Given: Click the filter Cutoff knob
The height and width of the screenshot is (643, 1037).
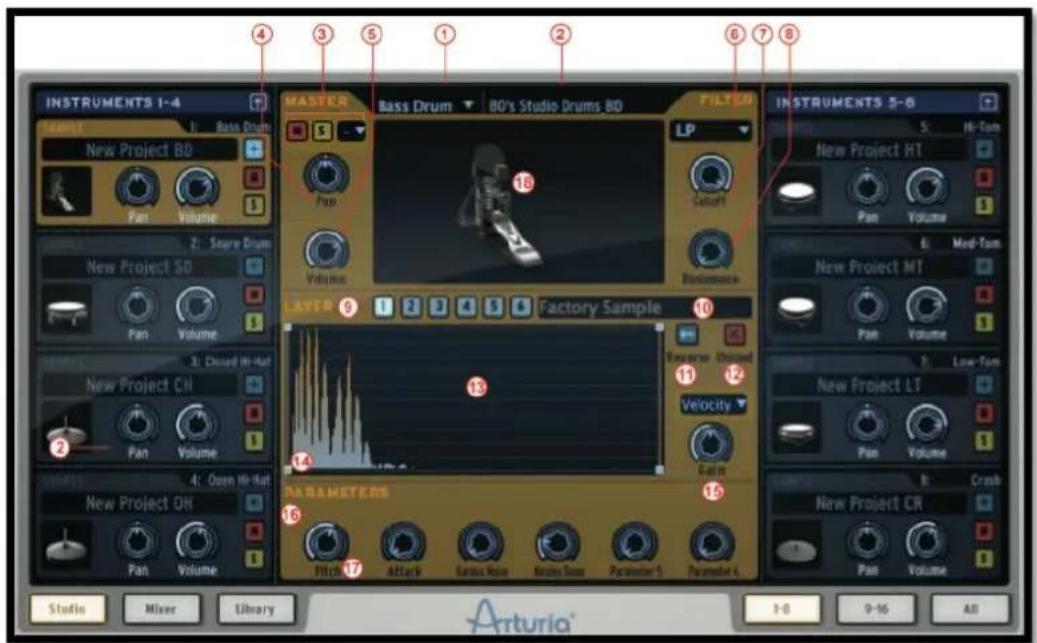Looking at the screenshot, I should tap(711, 174).
